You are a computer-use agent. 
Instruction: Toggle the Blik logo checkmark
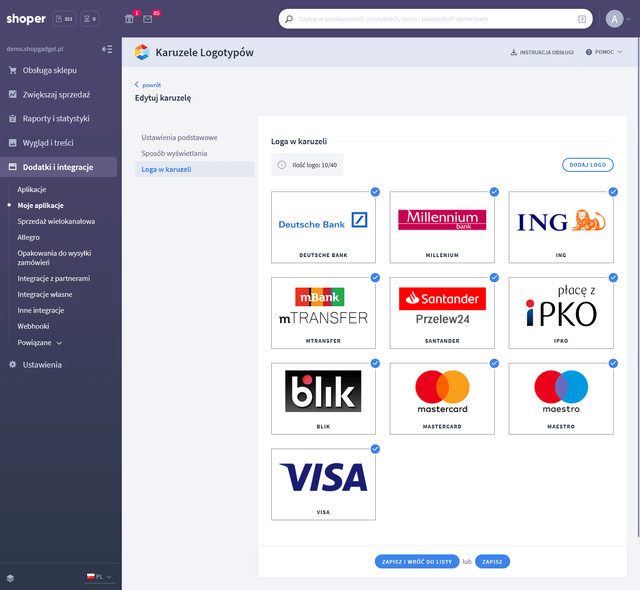tap(375, 363)
